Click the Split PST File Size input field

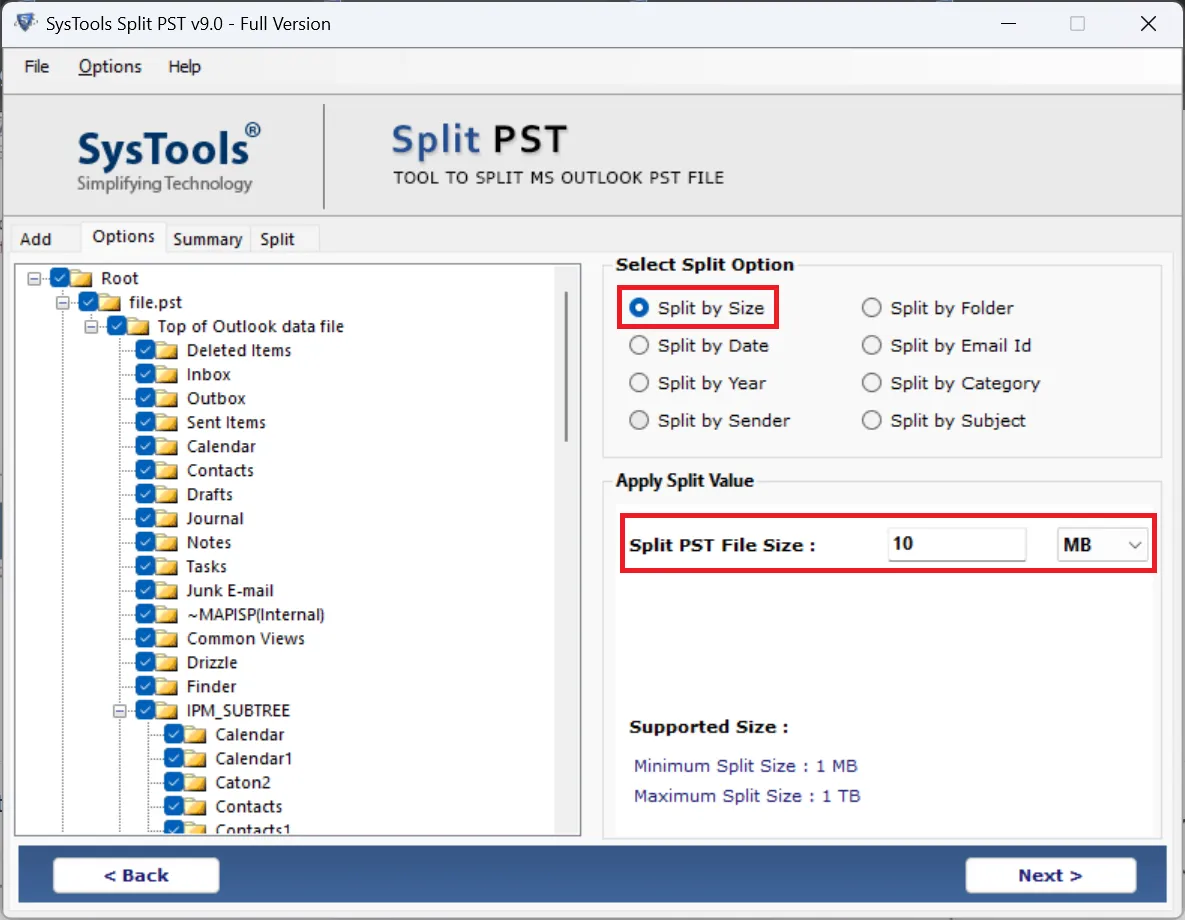click(956, 544)
